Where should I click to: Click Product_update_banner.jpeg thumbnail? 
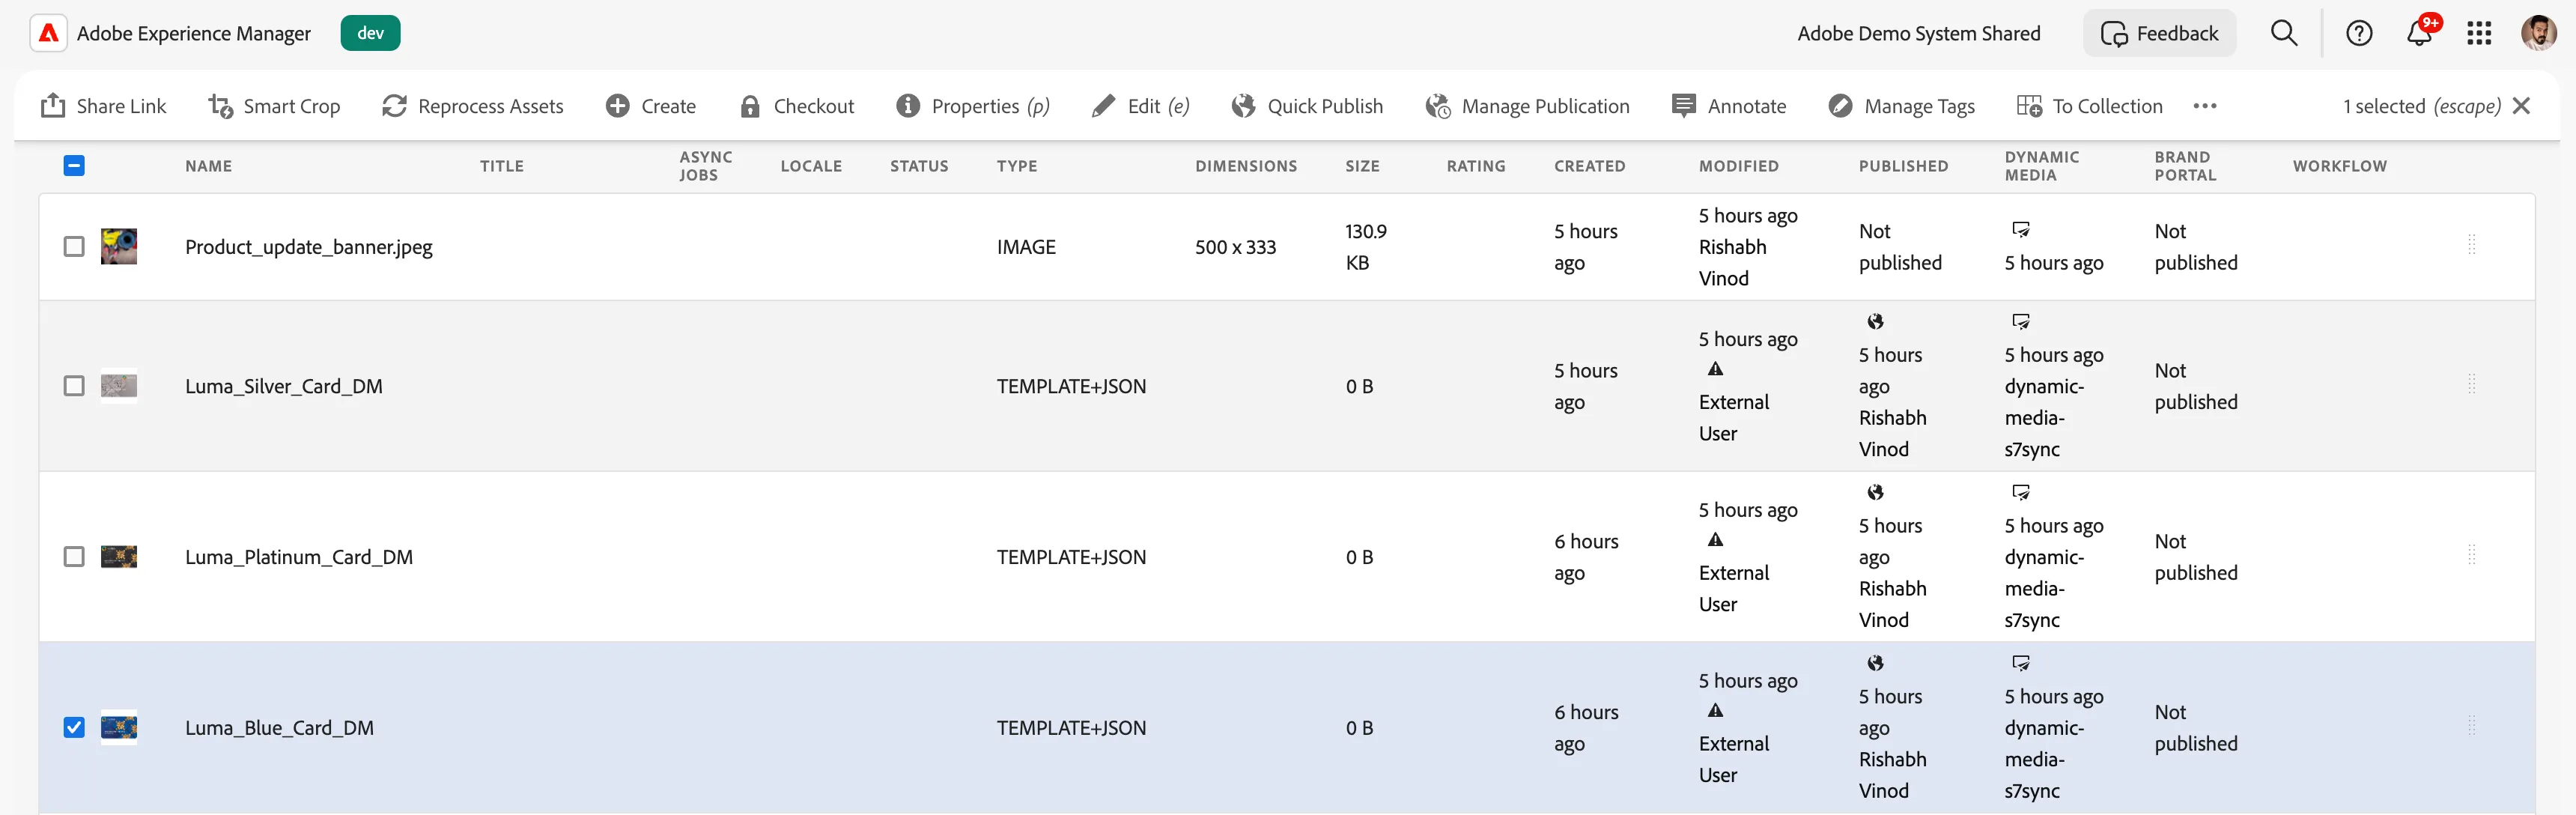click(119, 246)
